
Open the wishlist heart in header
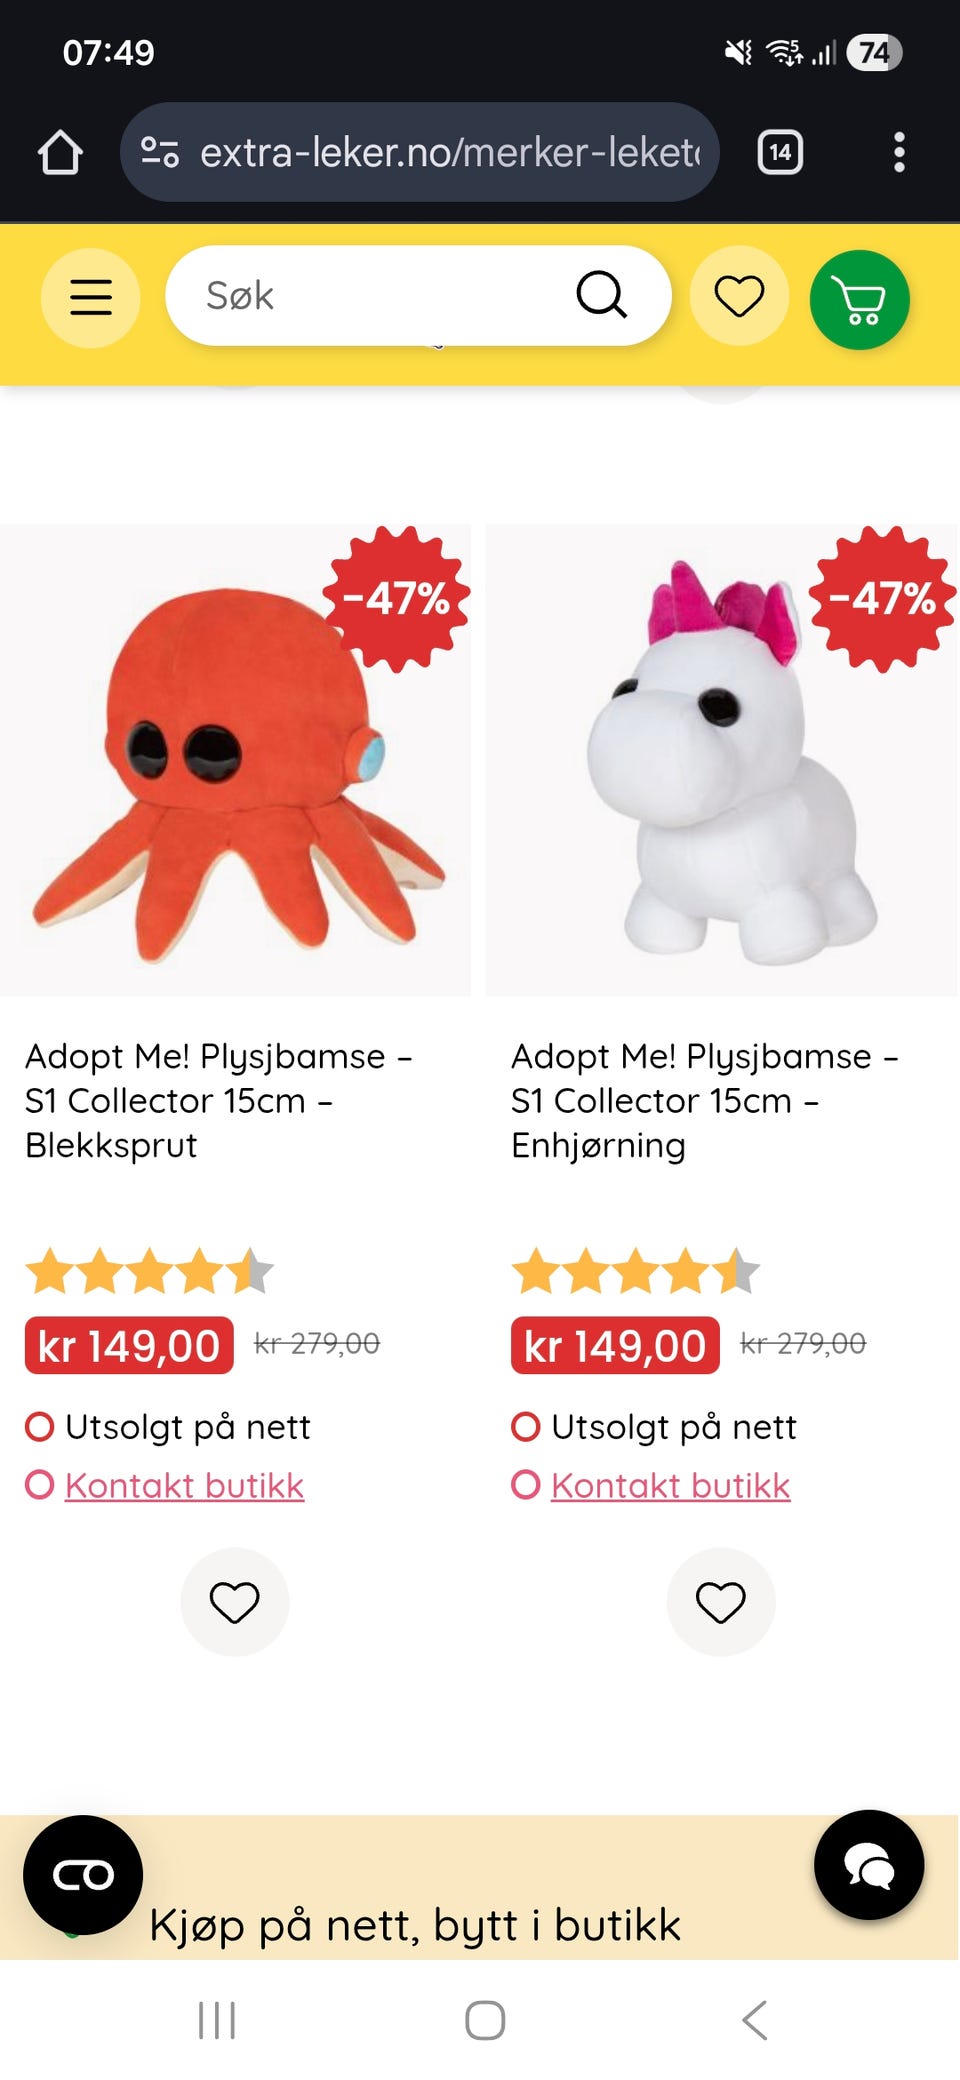[739, 296]
